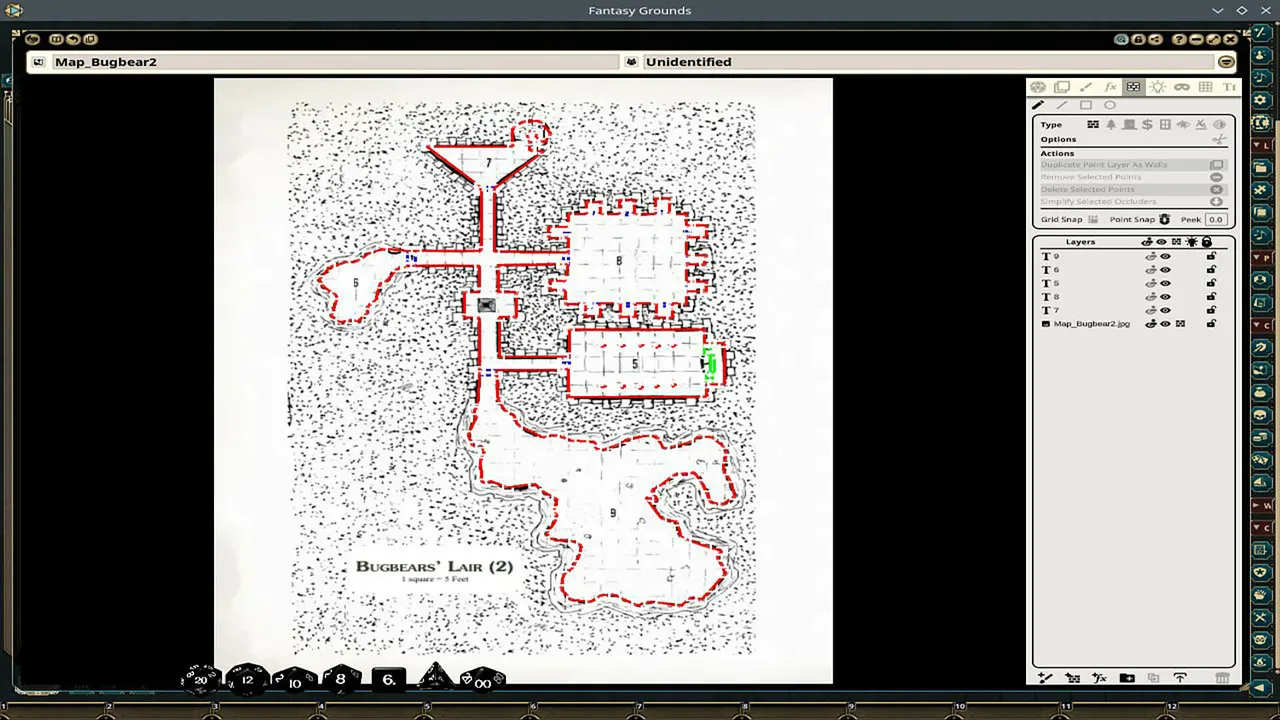This screenshot has width=1280, height=720.
Task: Toggle visibility of layer 6
Action: (x=1165, y=270)
